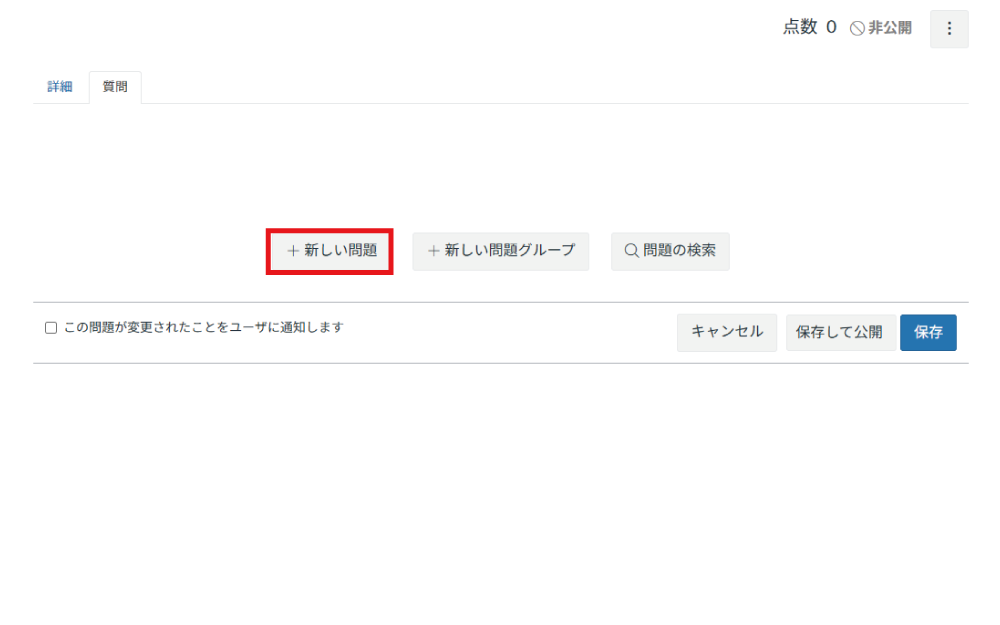
Task: Click the plus icon on 新しい問題
Action: (x=293, y=251)
